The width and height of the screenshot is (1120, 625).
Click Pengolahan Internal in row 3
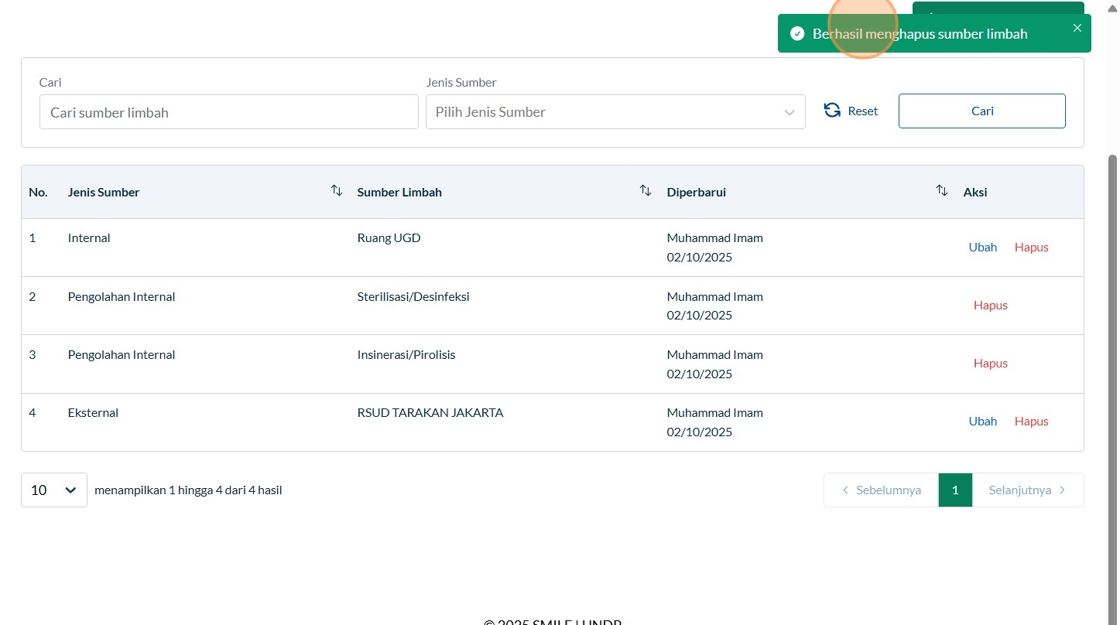pos(121,355)
